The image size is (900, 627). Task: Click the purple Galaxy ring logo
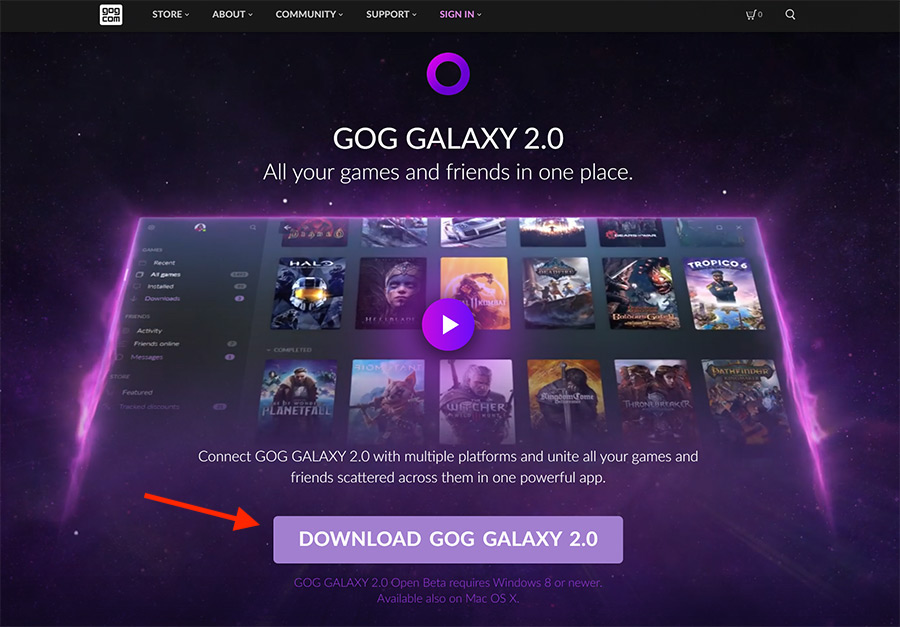(x=448, y=74)
